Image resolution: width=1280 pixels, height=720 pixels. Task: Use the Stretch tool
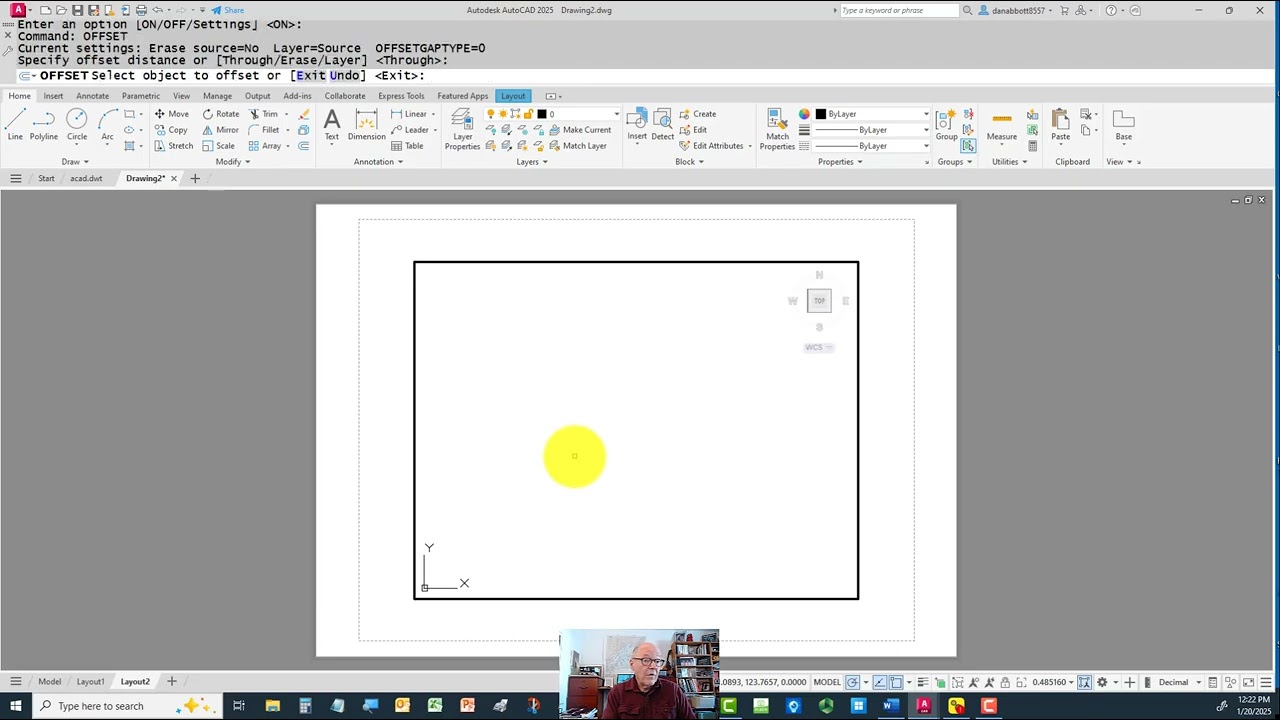tap(173, 146)
